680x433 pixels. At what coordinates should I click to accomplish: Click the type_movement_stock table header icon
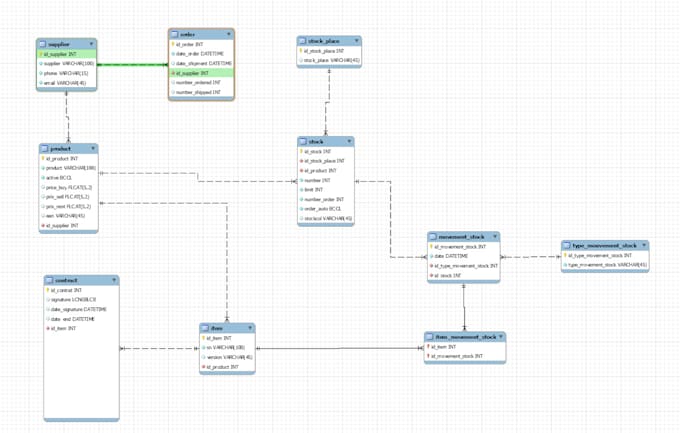pyautogui.click(x=567, y=246)
